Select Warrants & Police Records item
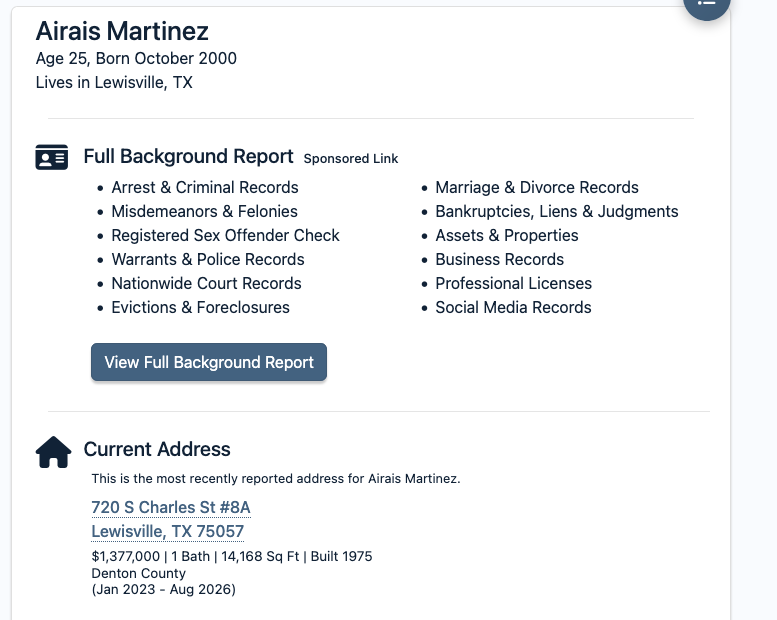The image size is (777, 620). click(208, 260)
